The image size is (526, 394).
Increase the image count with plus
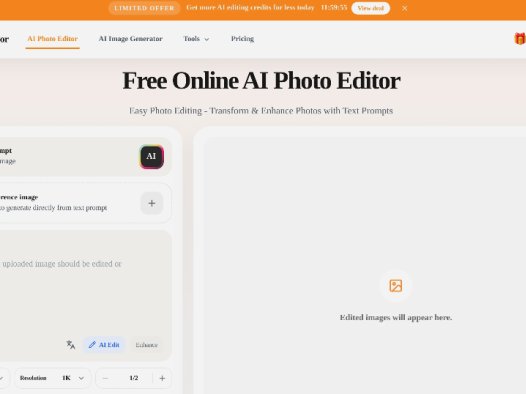(x=162, y=378)
